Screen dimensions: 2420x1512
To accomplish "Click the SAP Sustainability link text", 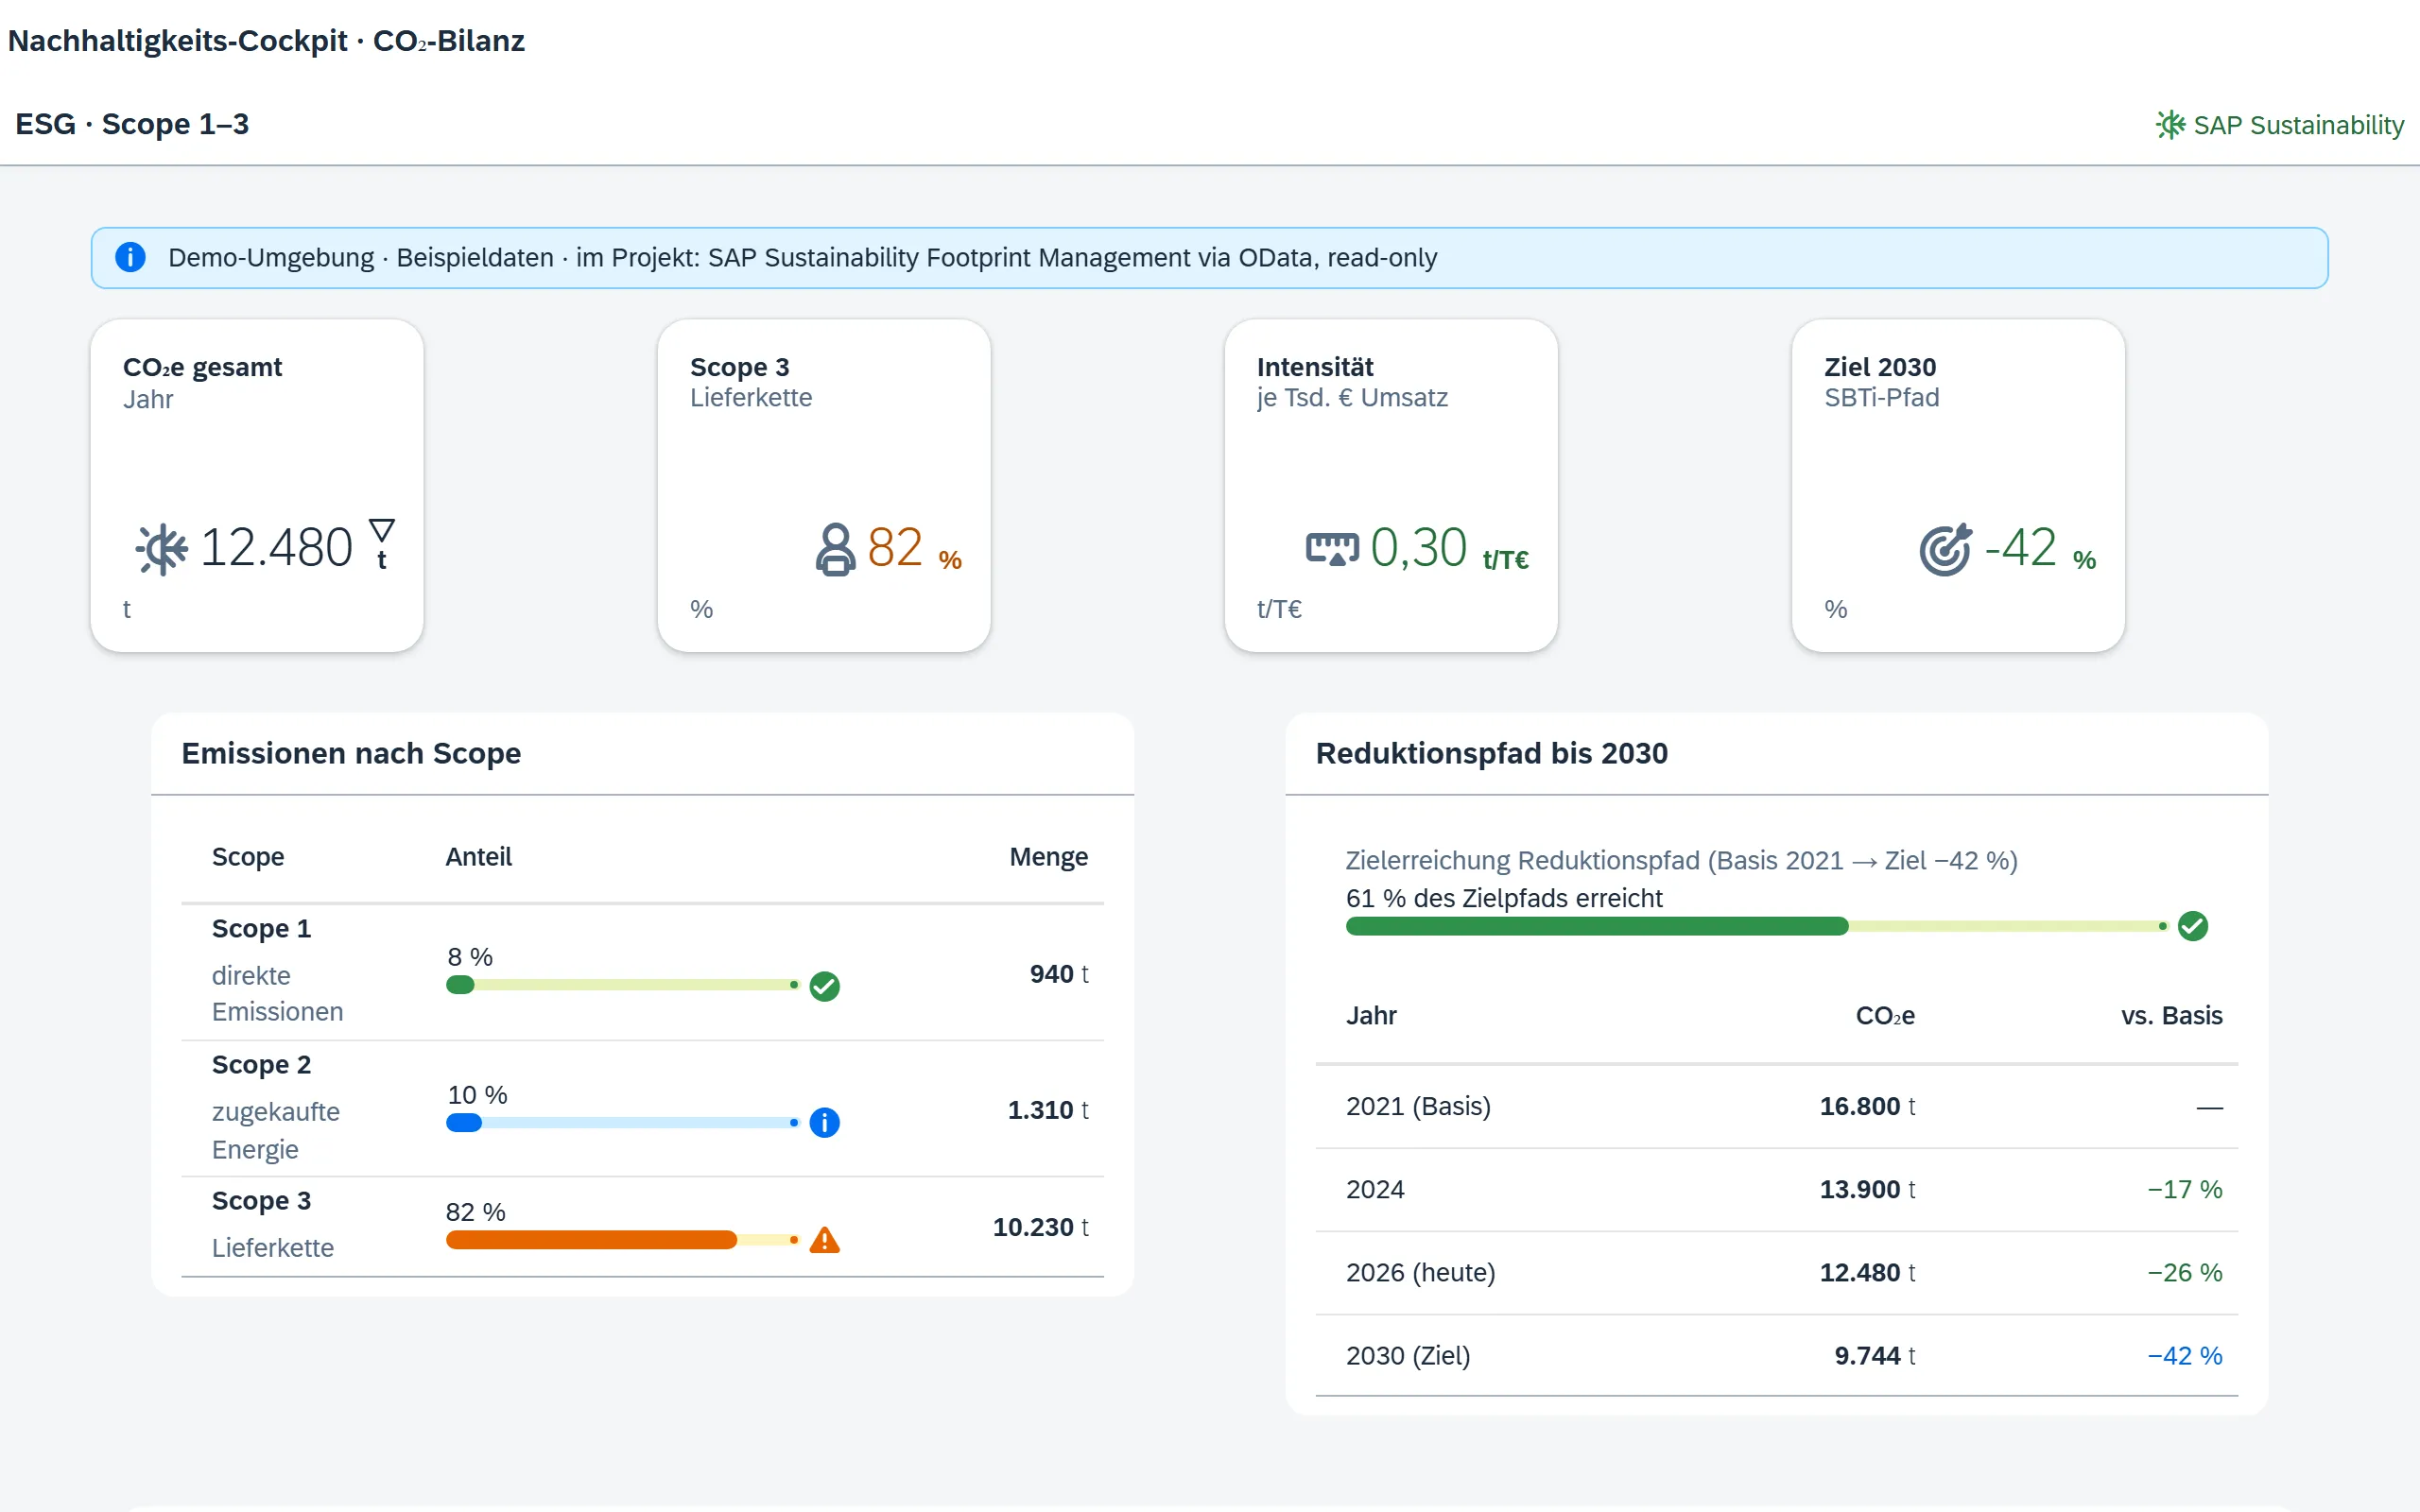I will click(x=2298, y=125).
